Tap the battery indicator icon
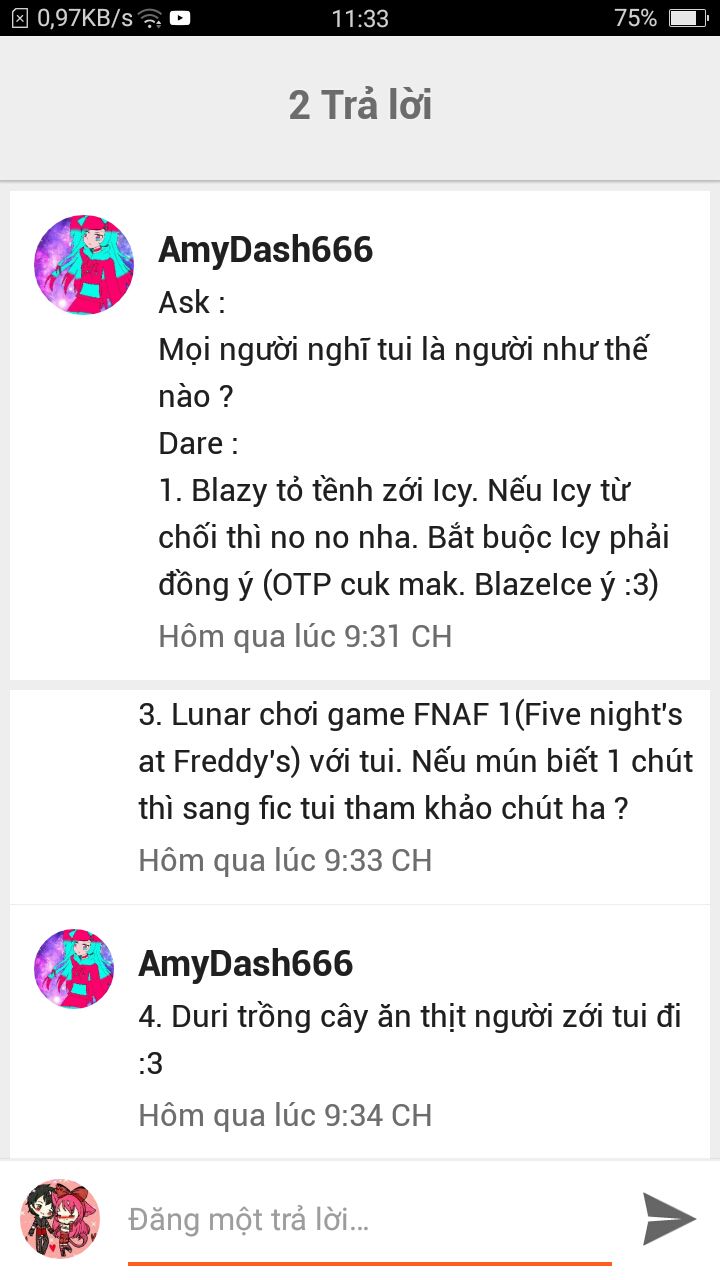The height and width of the screenshot is (1280, 720). (688, 17)
